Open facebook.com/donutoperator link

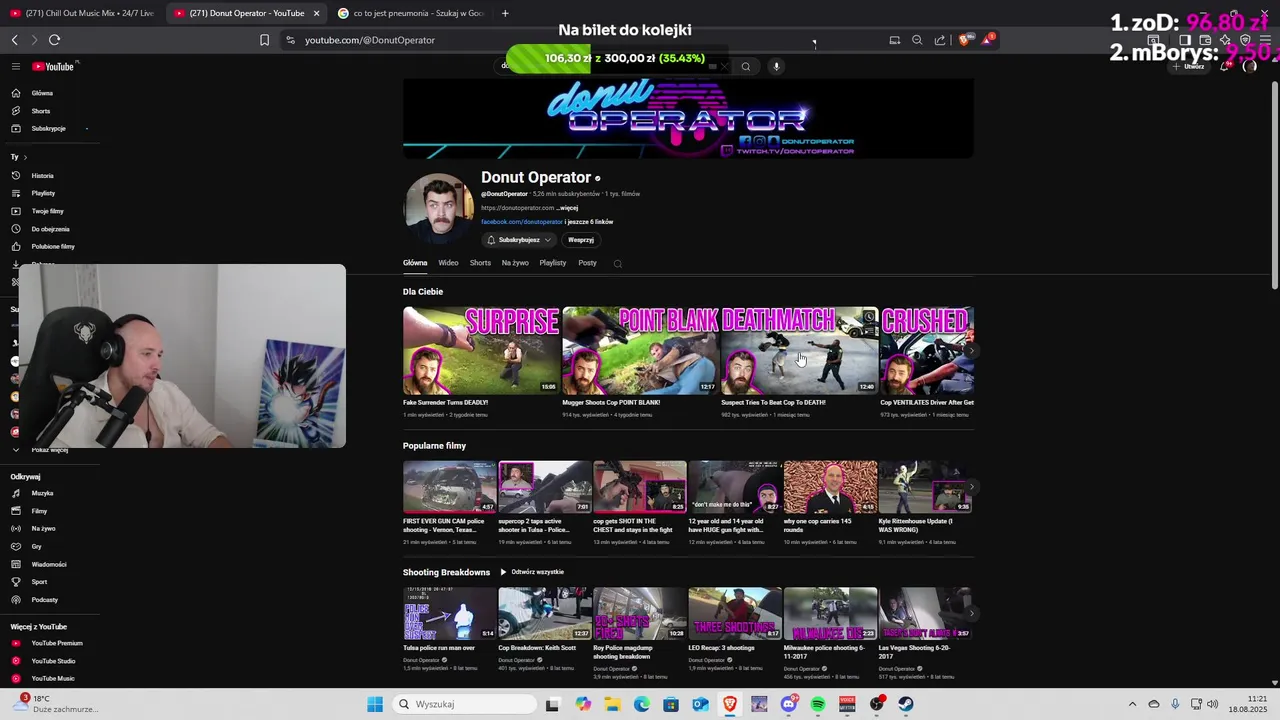click(522, 222)
